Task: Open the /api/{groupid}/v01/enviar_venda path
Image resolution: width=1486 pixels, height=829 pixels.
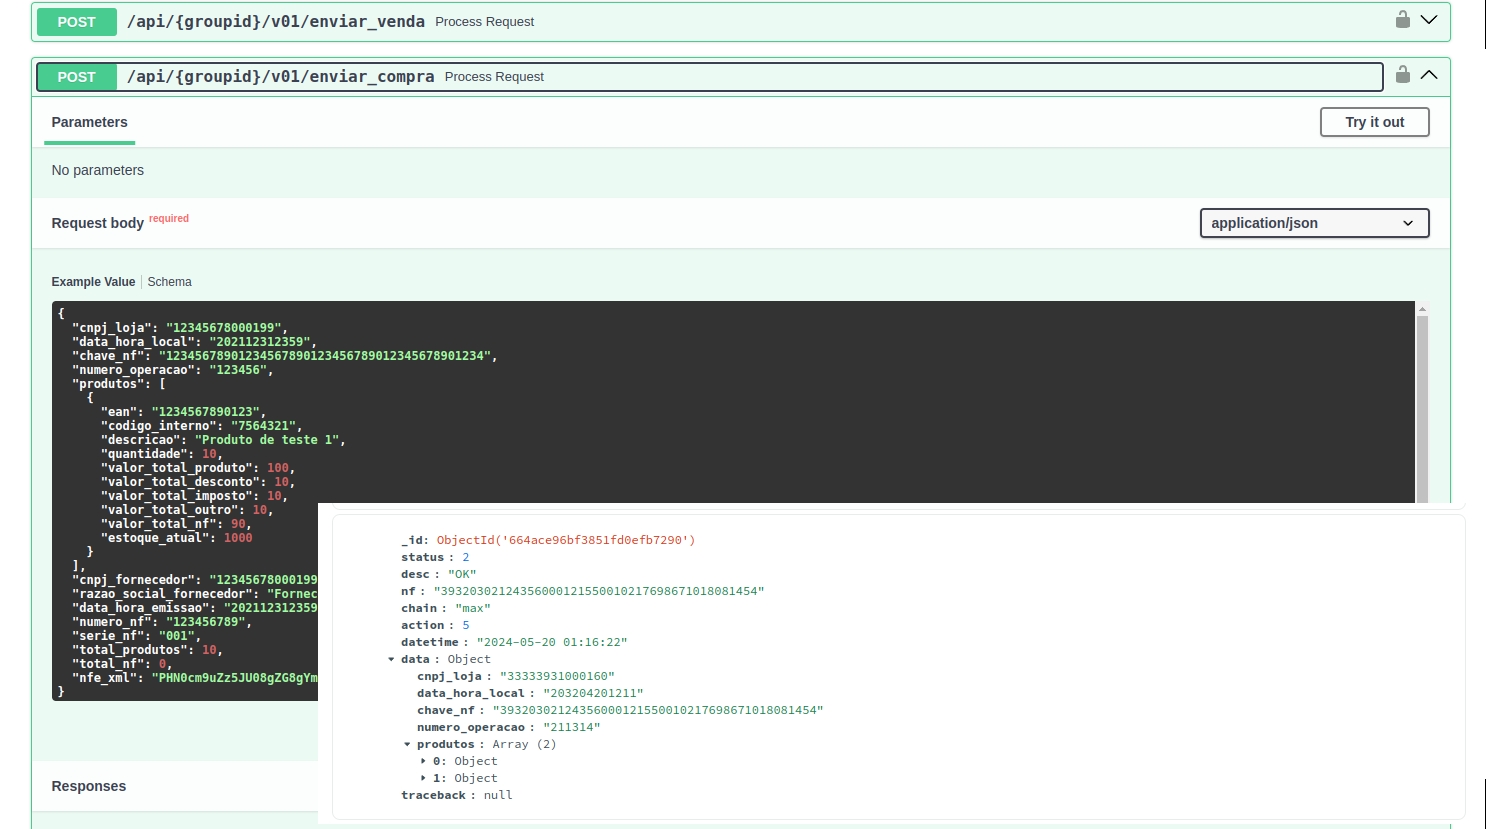Action: pos(276,21)
